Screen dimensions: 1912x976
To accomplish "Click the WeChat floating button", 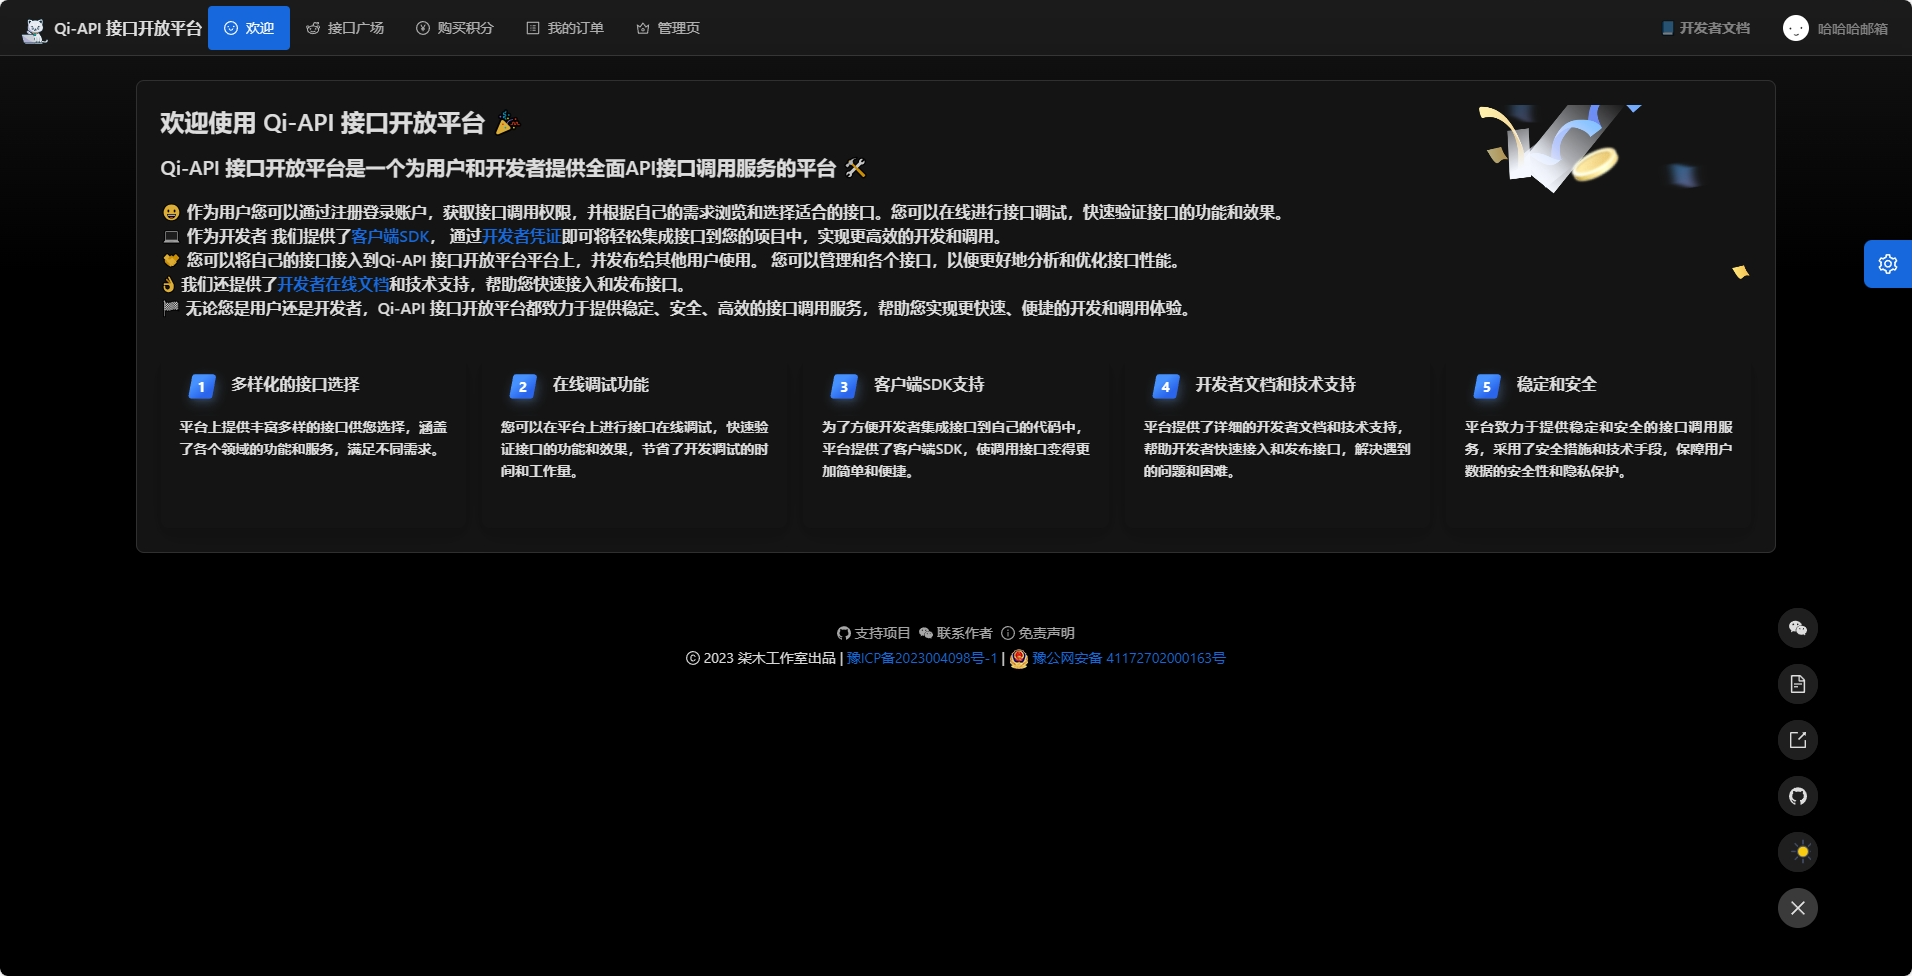I will (1798, 628).
